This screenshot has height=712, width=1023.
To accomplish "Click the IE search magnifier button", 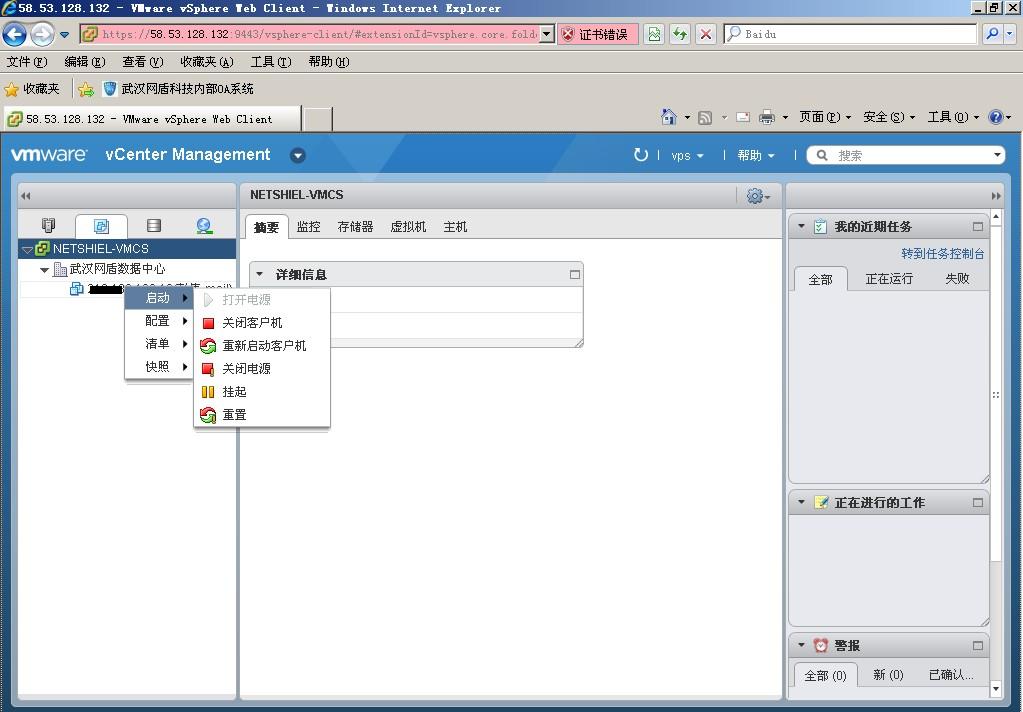I will click(992, 34).
